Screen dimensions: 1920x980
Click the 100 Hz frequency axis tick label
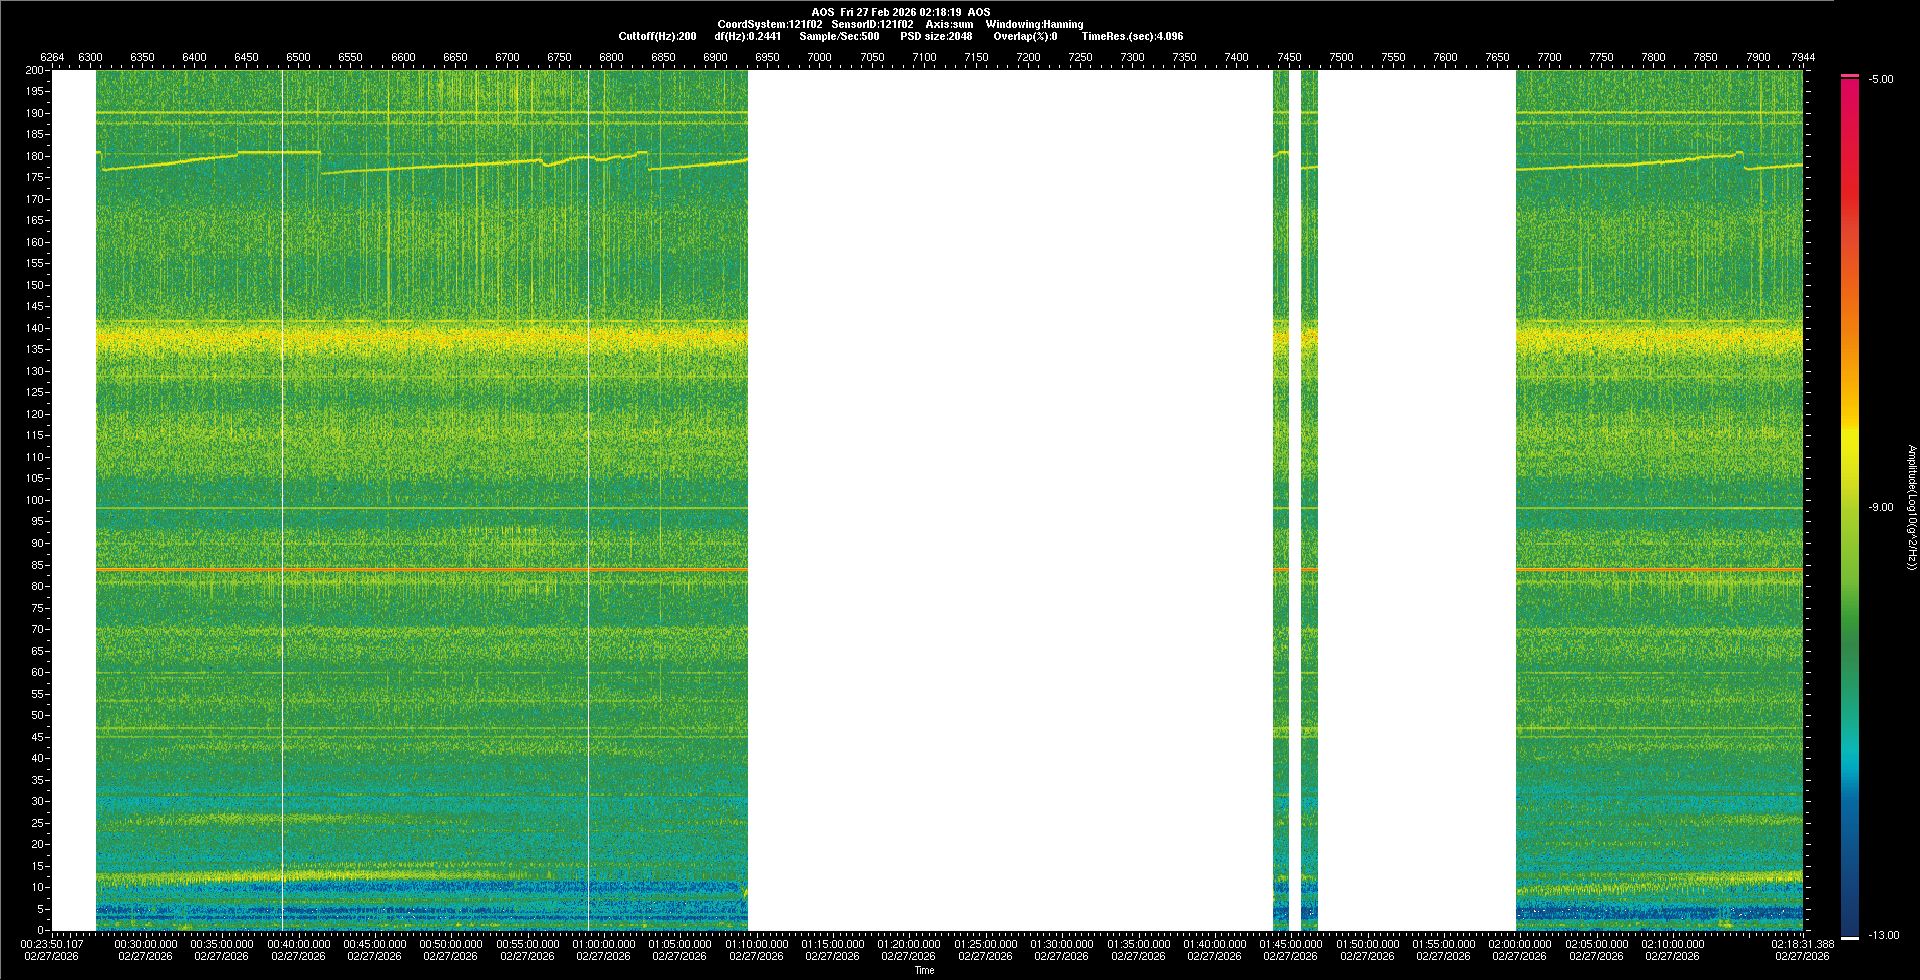pyautogui.click(x=35, y=500)
